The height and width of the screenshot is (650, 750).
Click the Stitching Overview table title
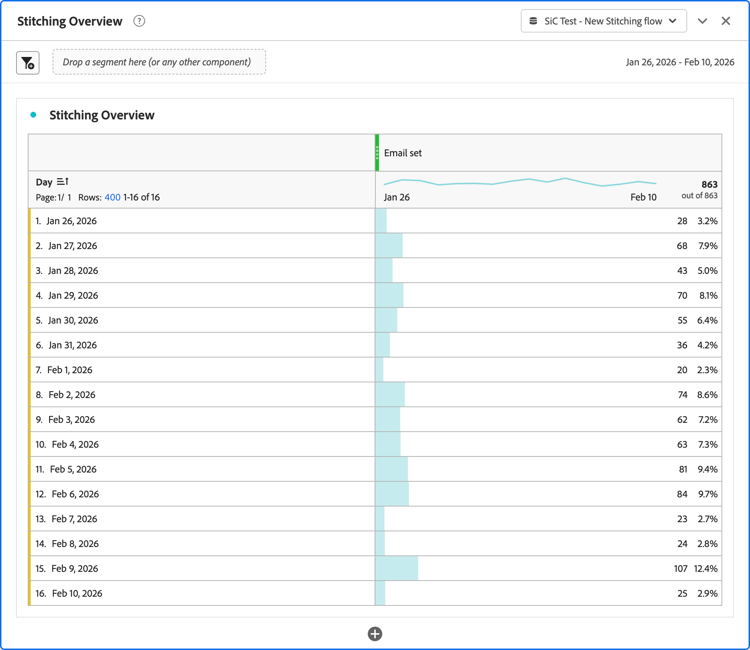click(102, 115)
